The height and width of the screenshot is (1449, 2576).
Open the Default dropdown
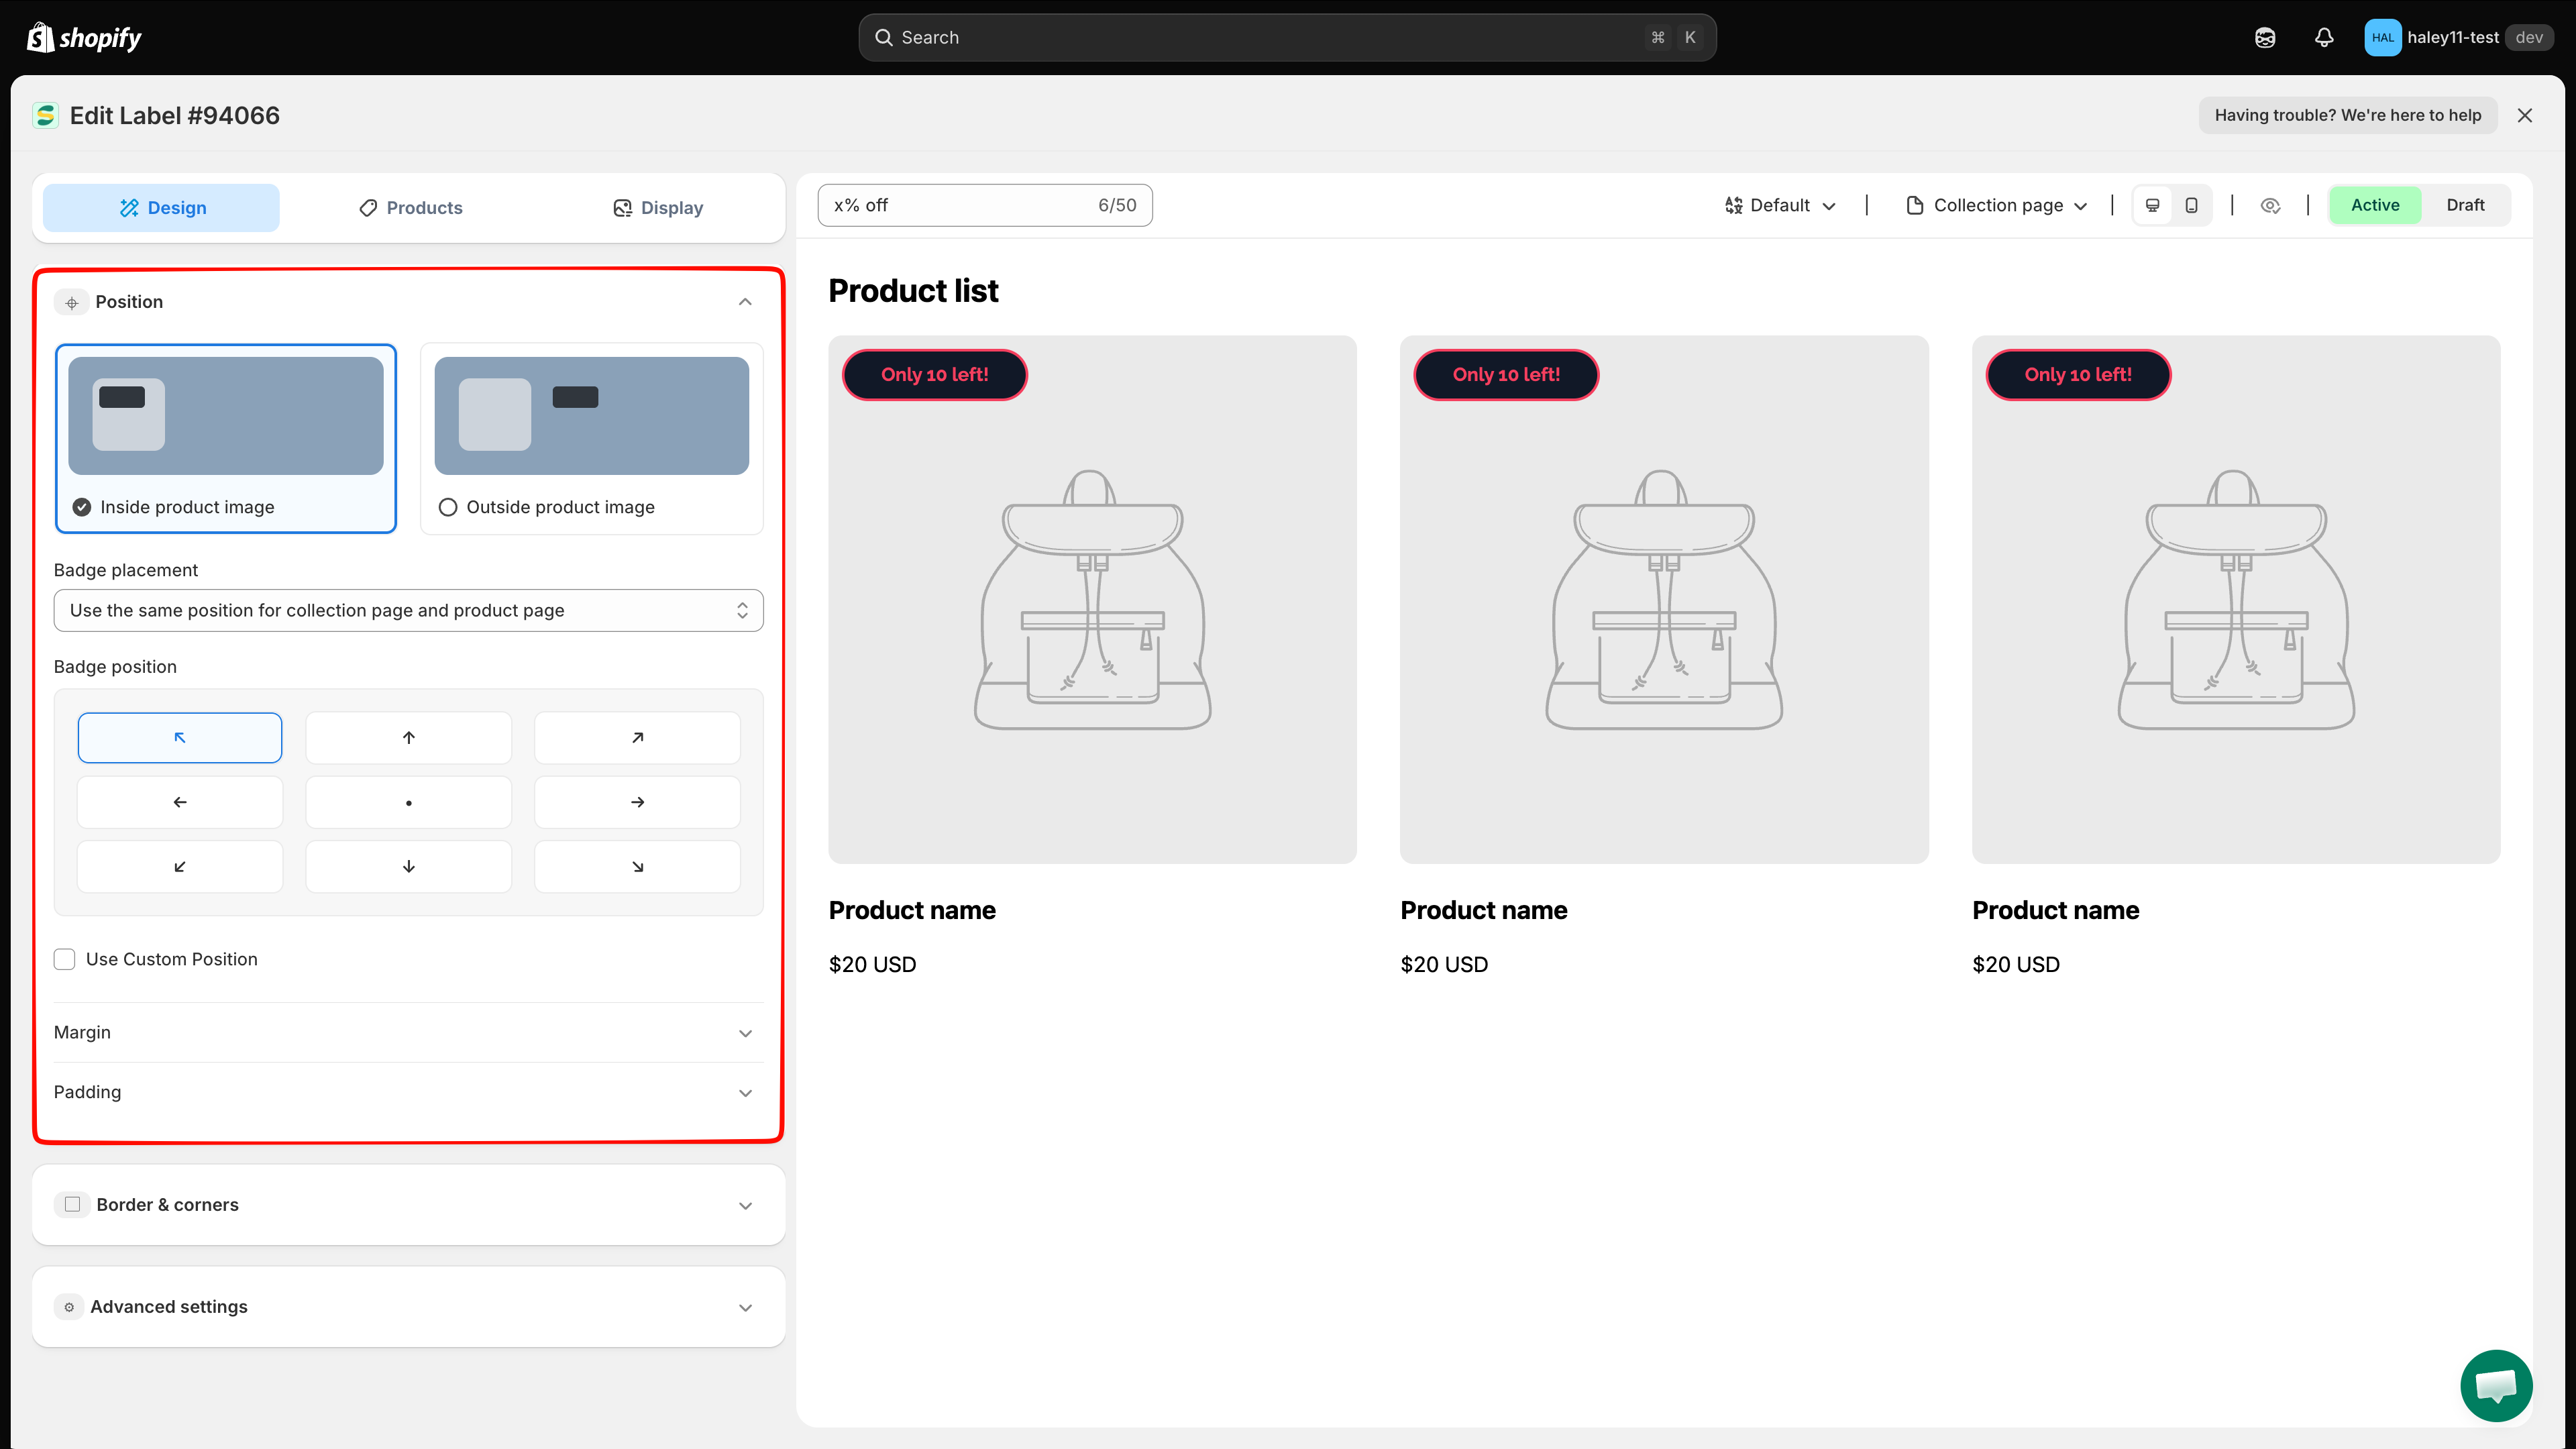1780,205
